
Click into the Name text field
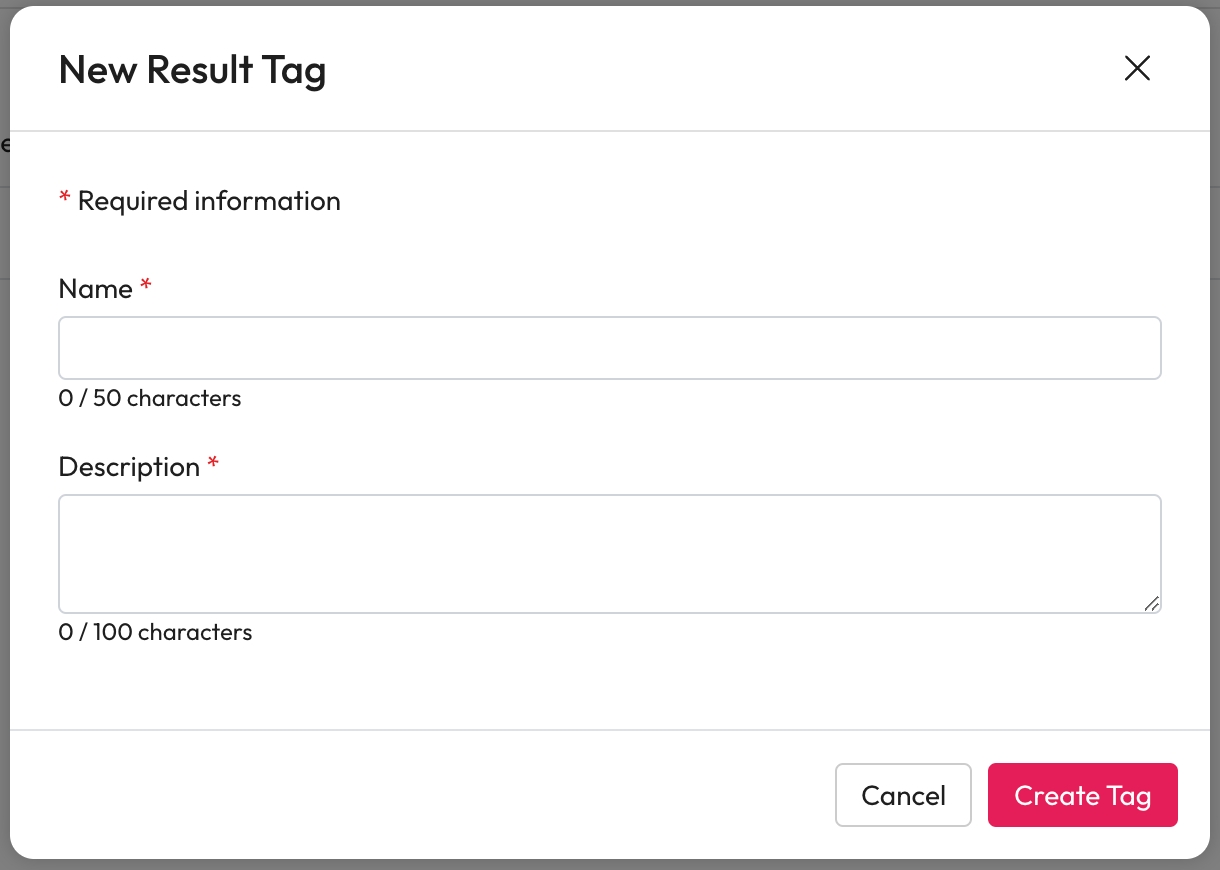(x=609, y=348)
